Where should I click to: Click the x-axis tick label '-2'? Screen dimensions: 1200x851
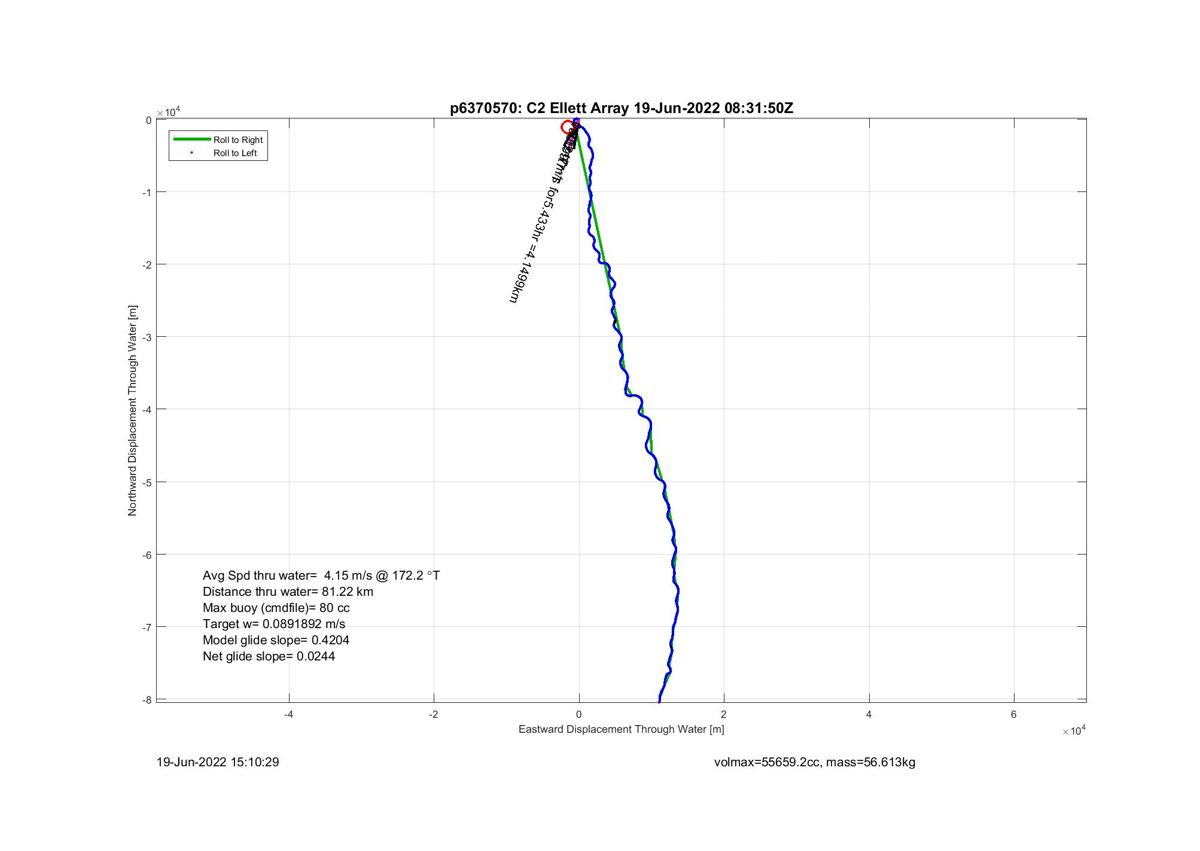(x=433, y=714)
